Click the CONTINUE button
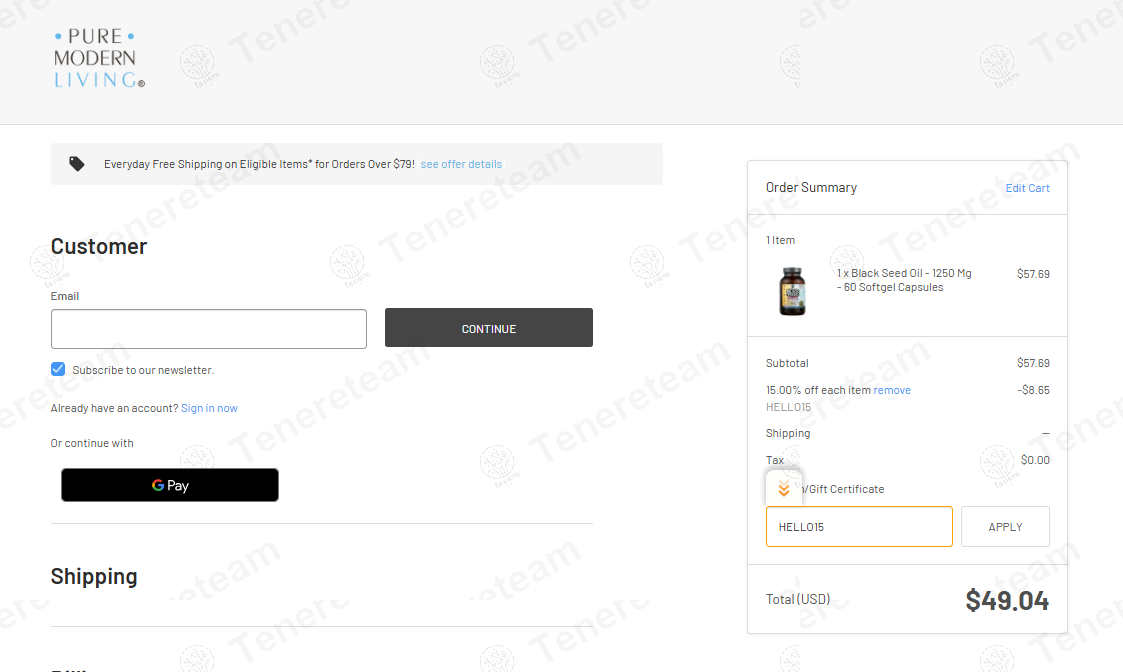This screenshot has width=1123, height=672. tap(488, 328)
